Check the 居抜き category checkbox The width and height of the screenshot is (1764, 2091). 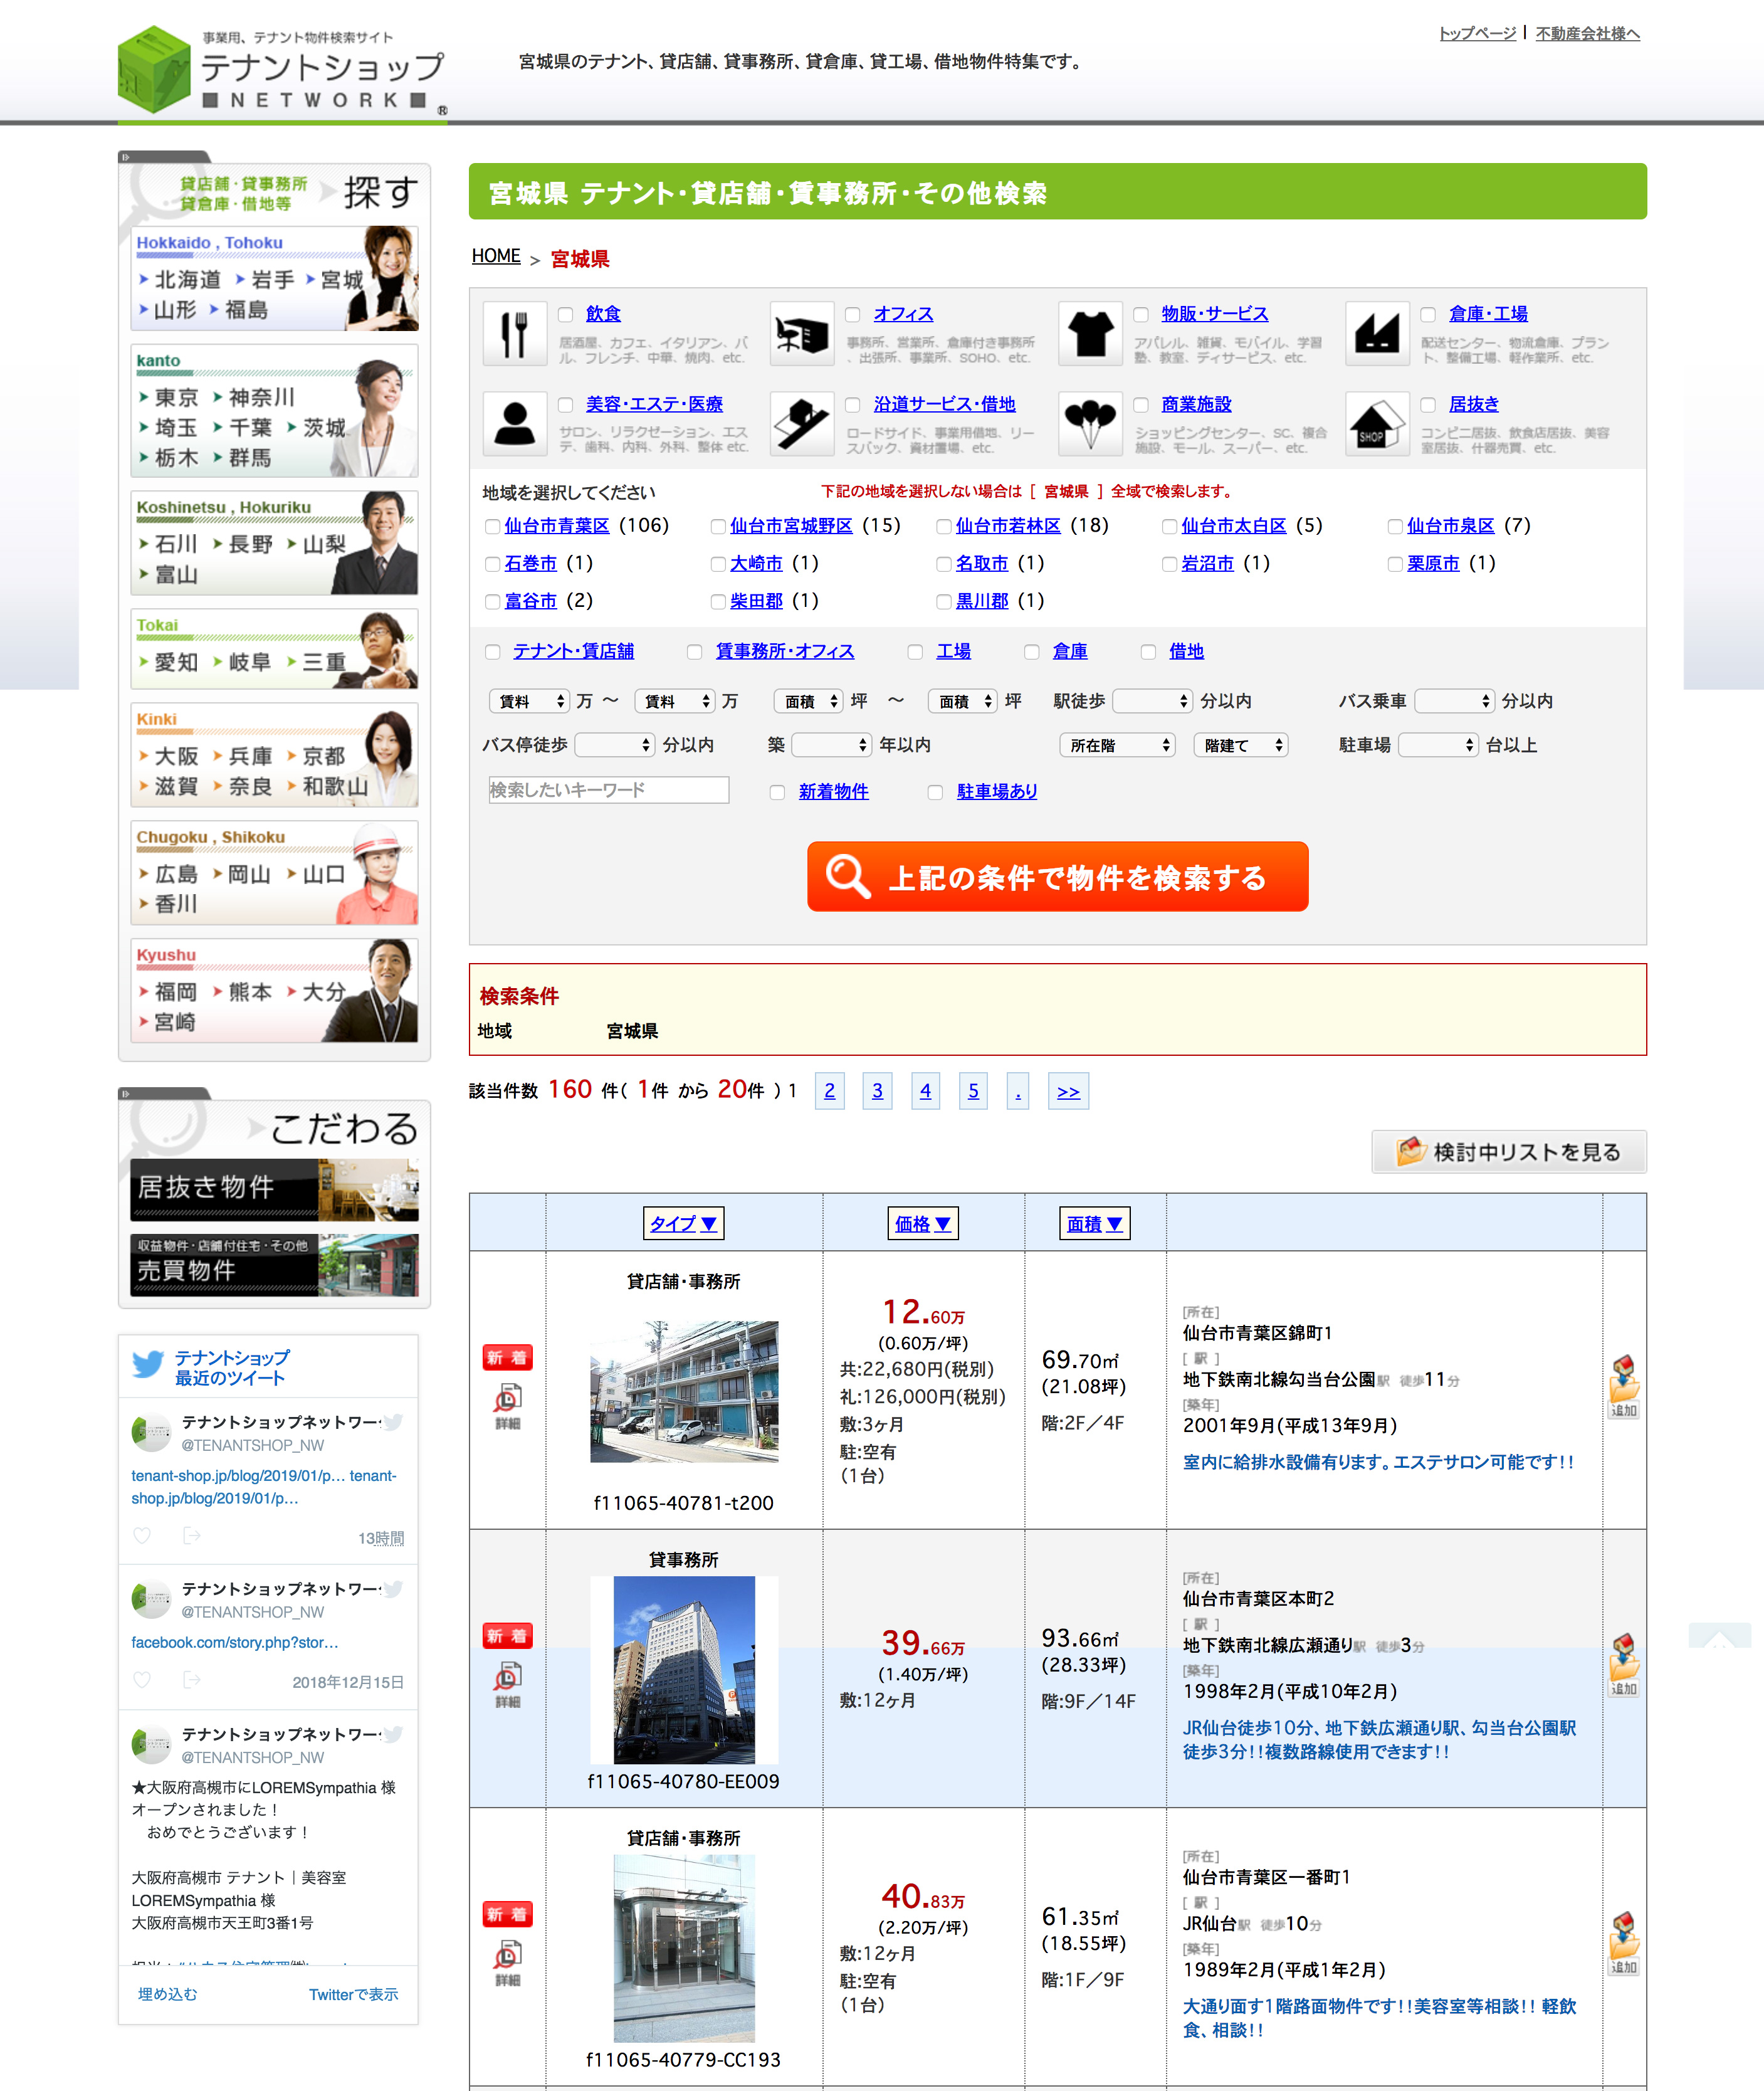[1428, 405]
